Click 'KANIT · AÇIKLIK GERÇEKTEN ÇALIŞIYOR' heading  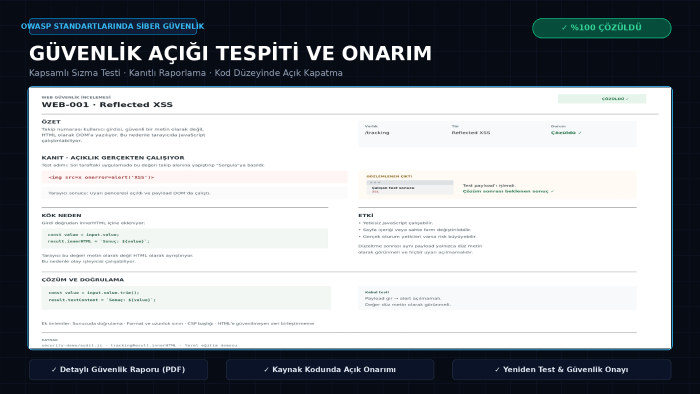[113, 158]
